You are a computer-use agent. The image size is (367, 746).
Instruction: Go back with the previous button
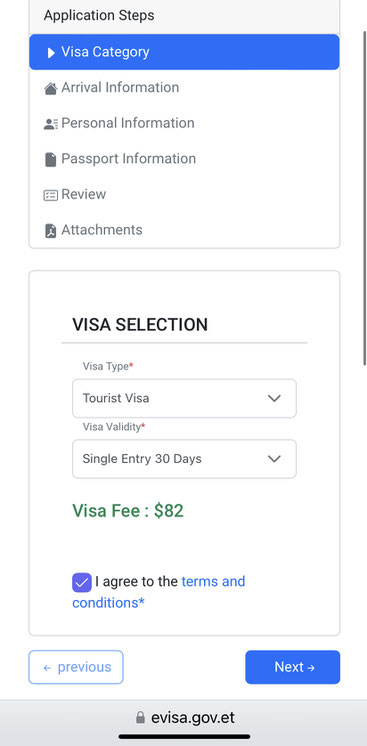[x=76, y=667]
